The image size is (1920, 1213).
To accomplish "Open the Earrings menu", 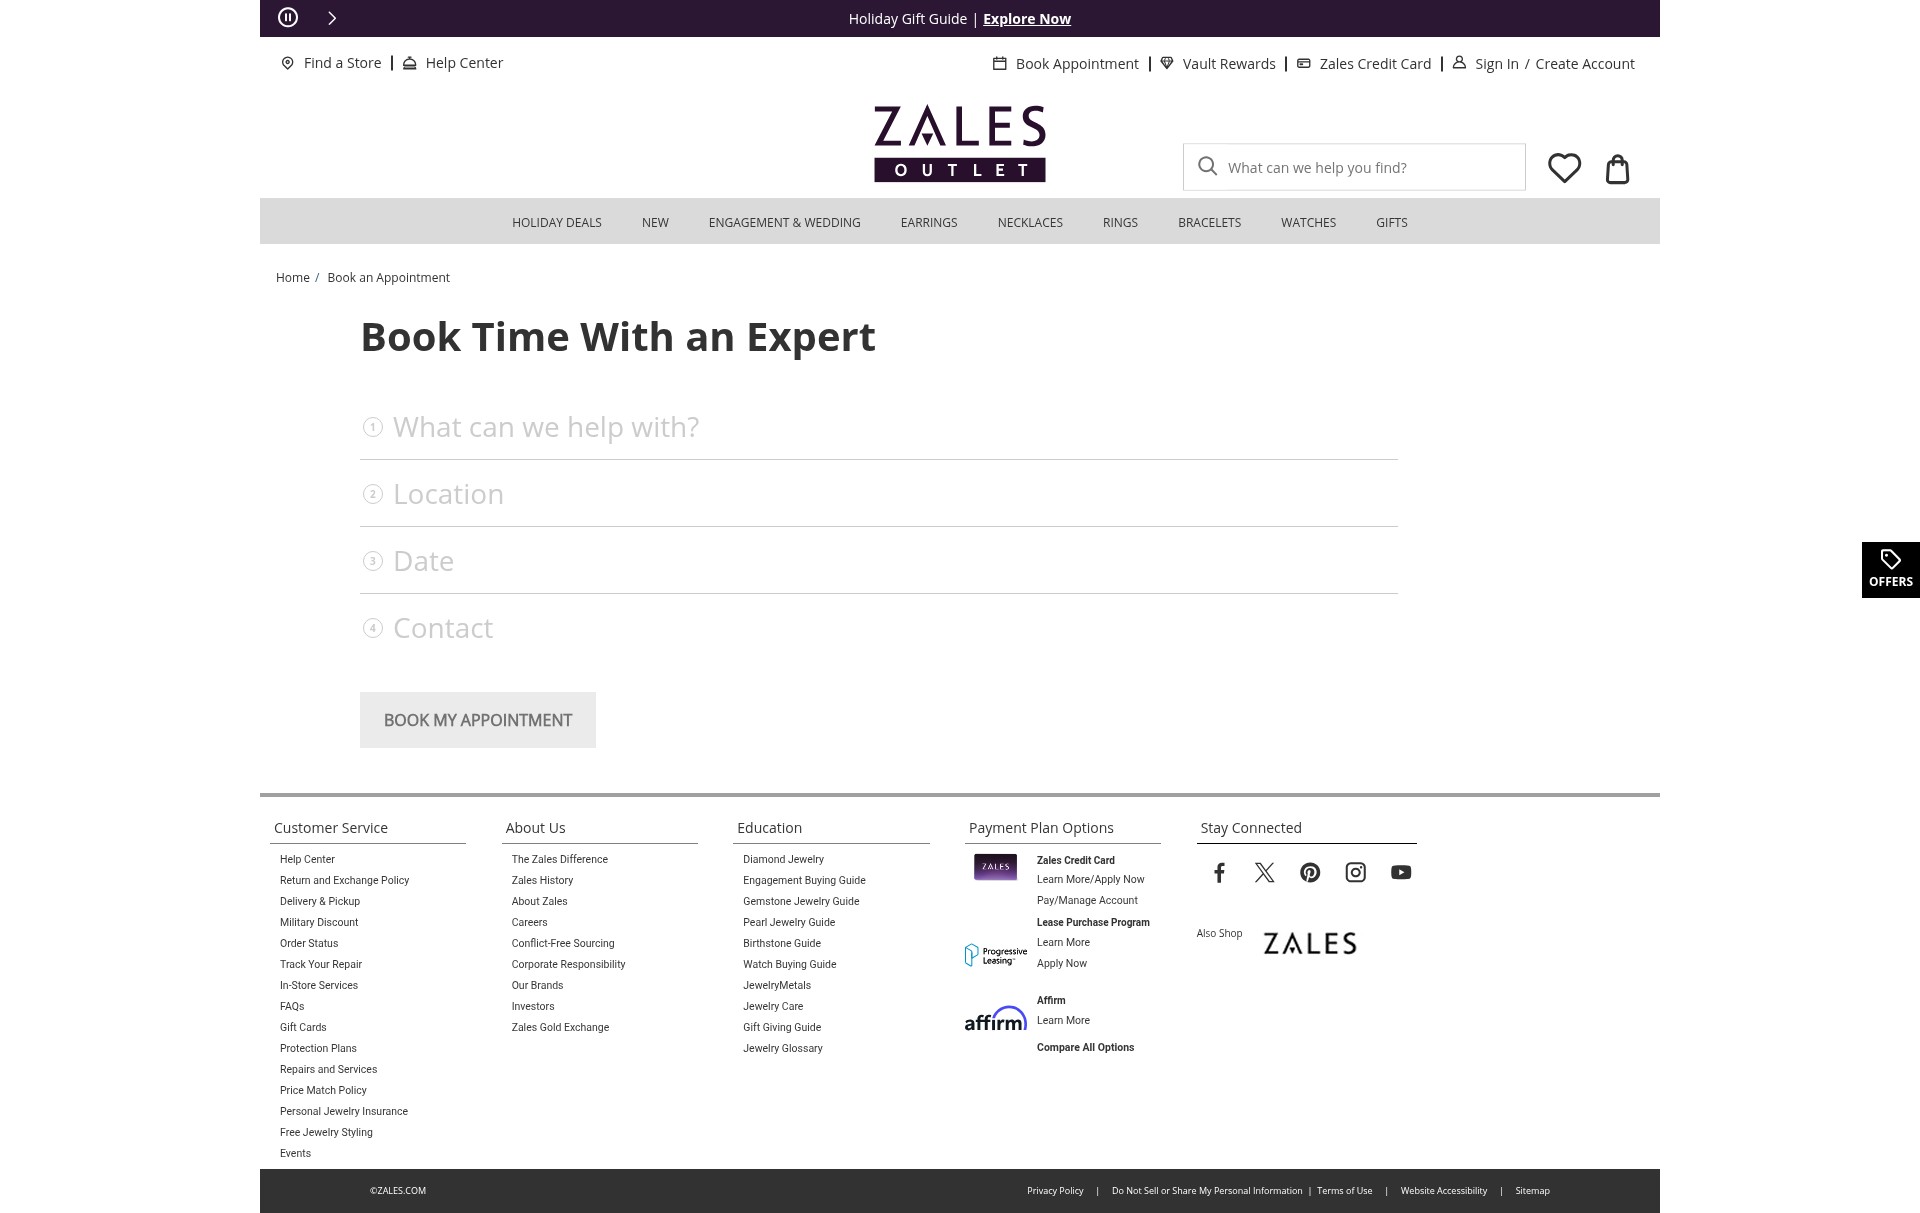I will tap(929, 222).
